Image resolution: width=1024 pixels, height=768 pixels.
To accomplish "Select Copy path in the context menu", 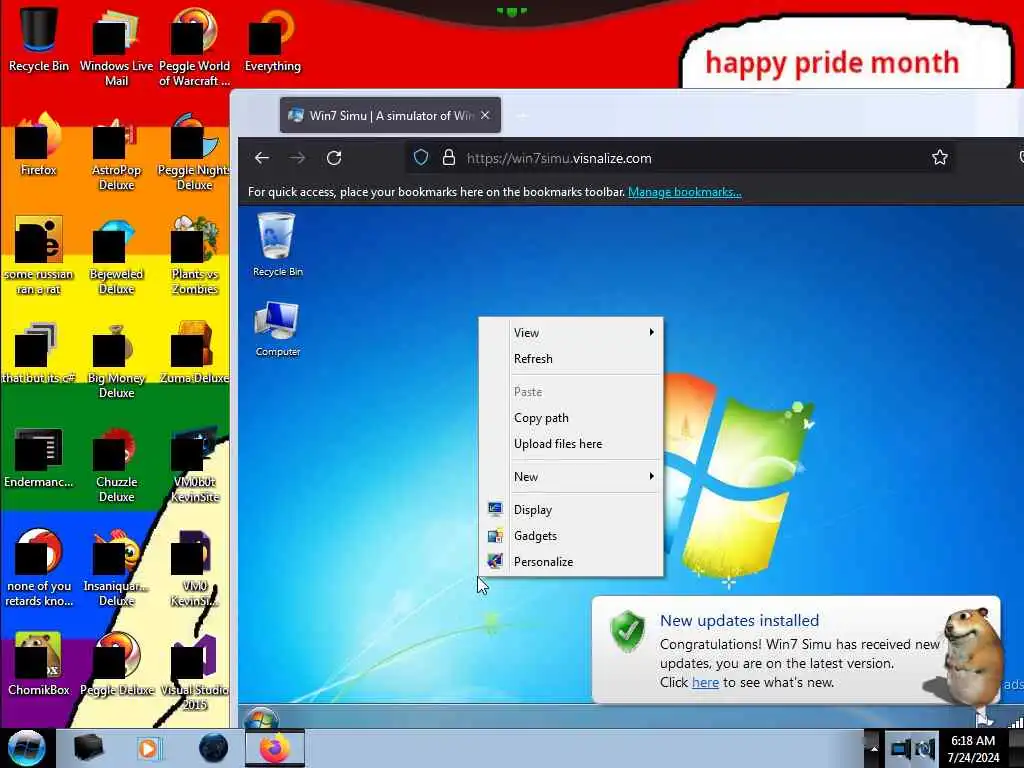I will [x=571, y=418].
